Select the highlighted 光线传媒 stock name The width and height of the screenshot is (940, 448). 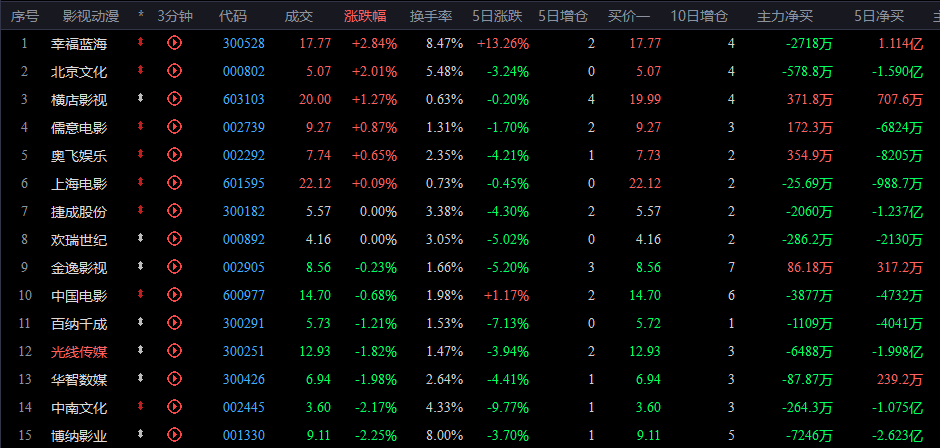[79, 351]
